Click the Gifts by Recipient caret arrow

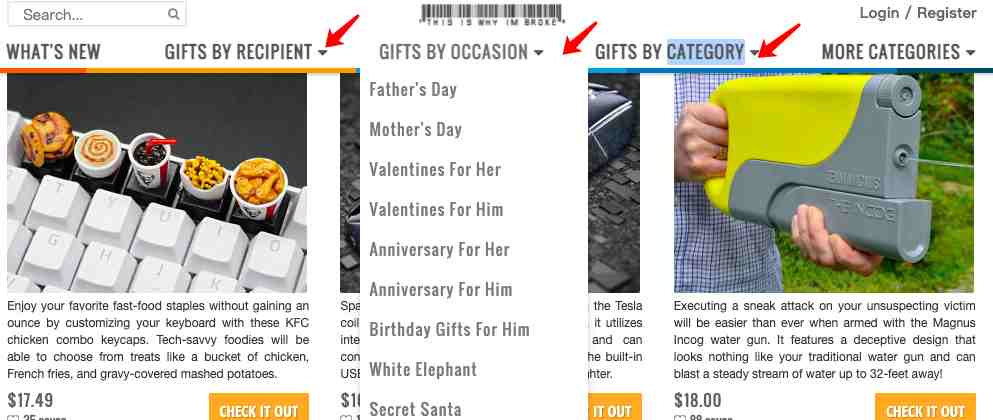pos(323,53)
